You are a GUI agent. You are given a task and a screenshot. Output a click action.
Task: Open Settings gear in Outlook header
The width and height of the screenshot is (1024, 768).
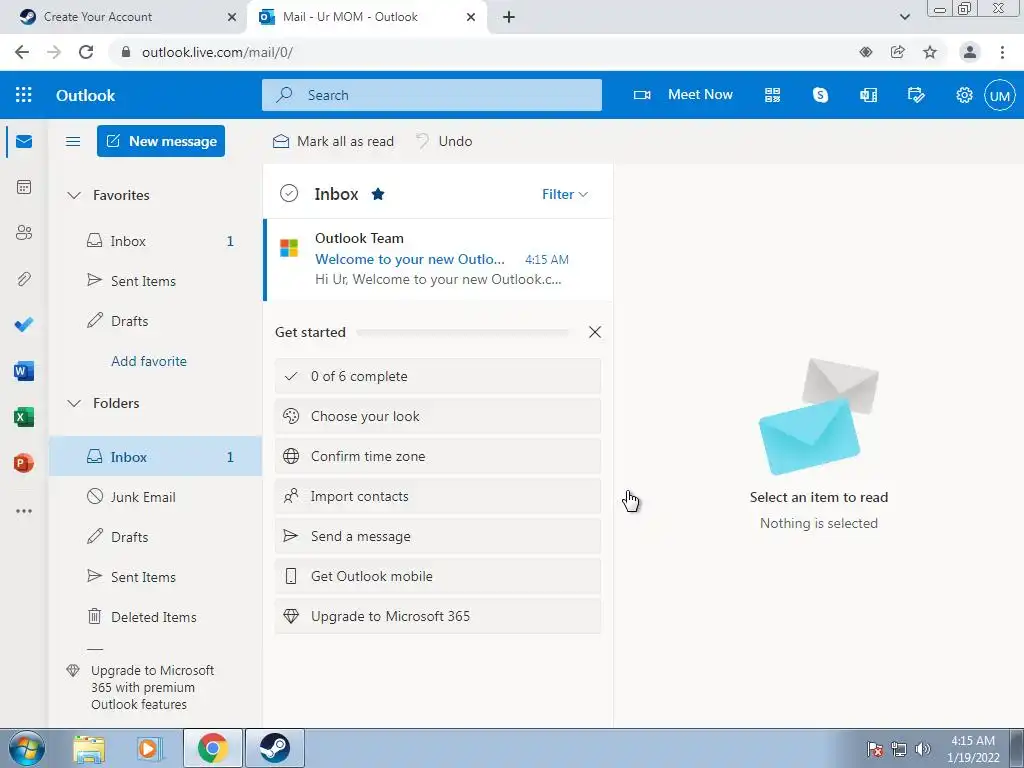pyautogui.click(x=964, y=95)
